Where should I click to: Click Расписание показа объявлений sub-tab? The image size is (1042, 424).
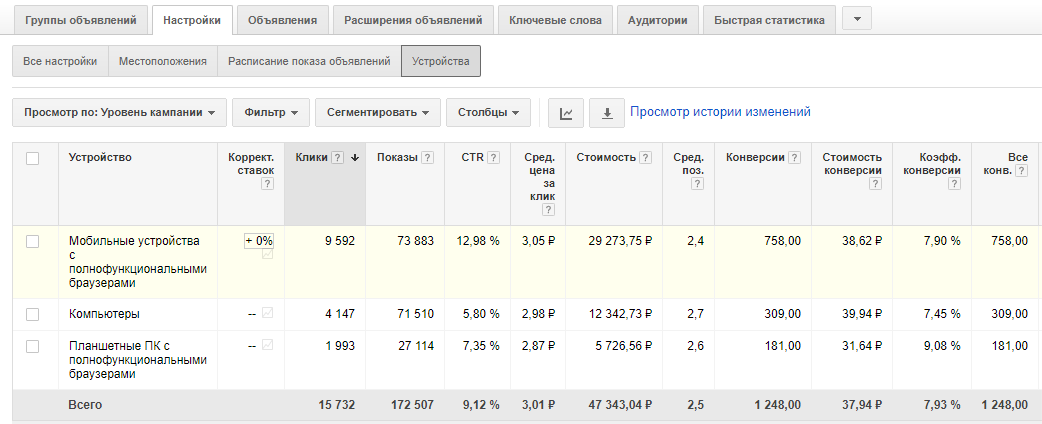(x=309, y=61)
